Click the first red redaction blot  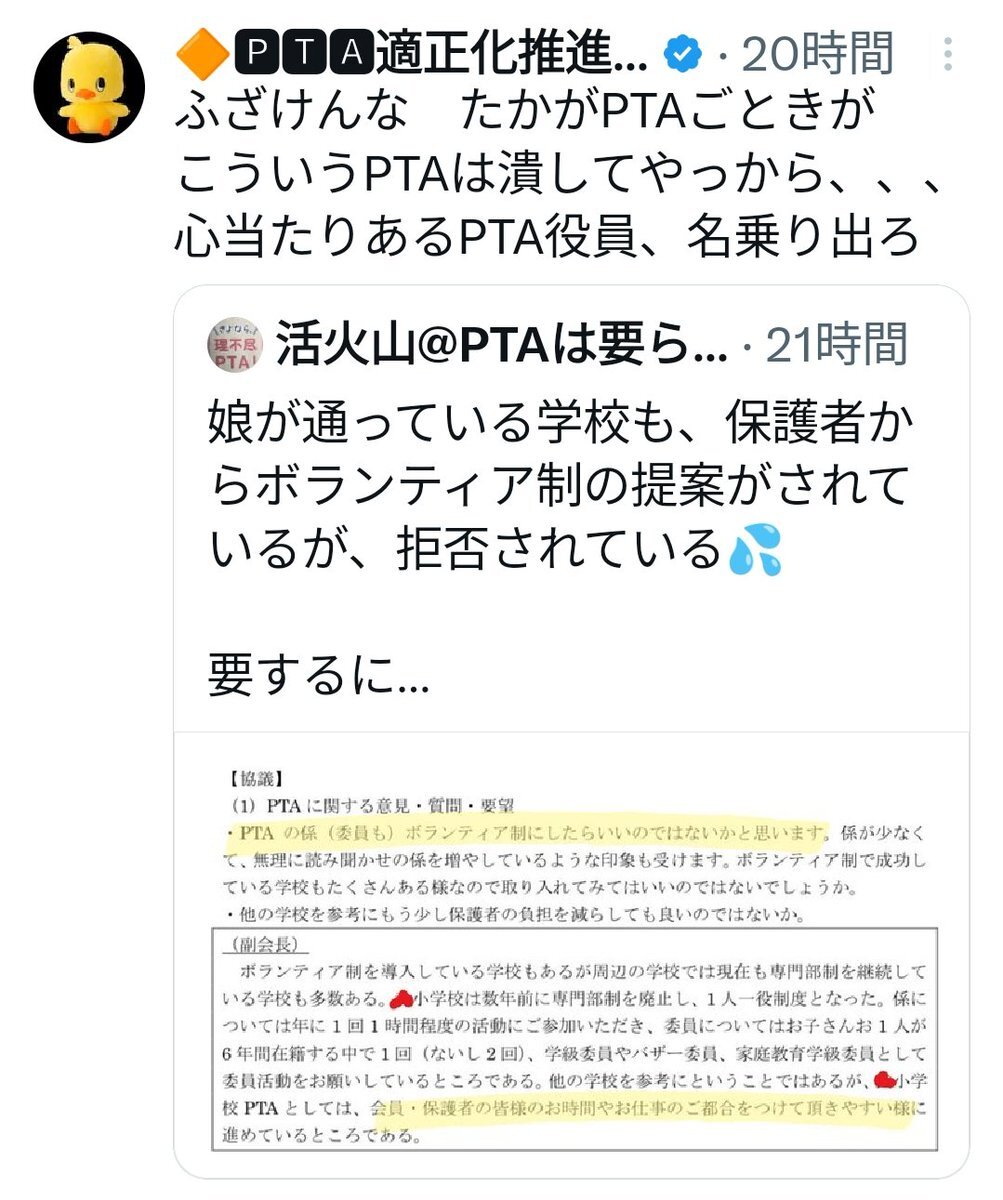(401, 997)
